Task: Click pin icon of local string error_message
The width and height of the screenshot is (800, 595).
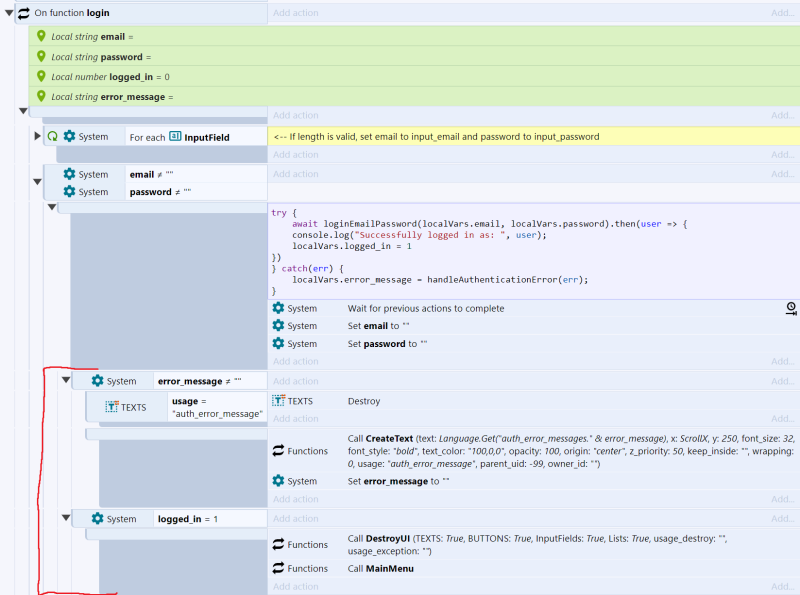Action: 41,96
